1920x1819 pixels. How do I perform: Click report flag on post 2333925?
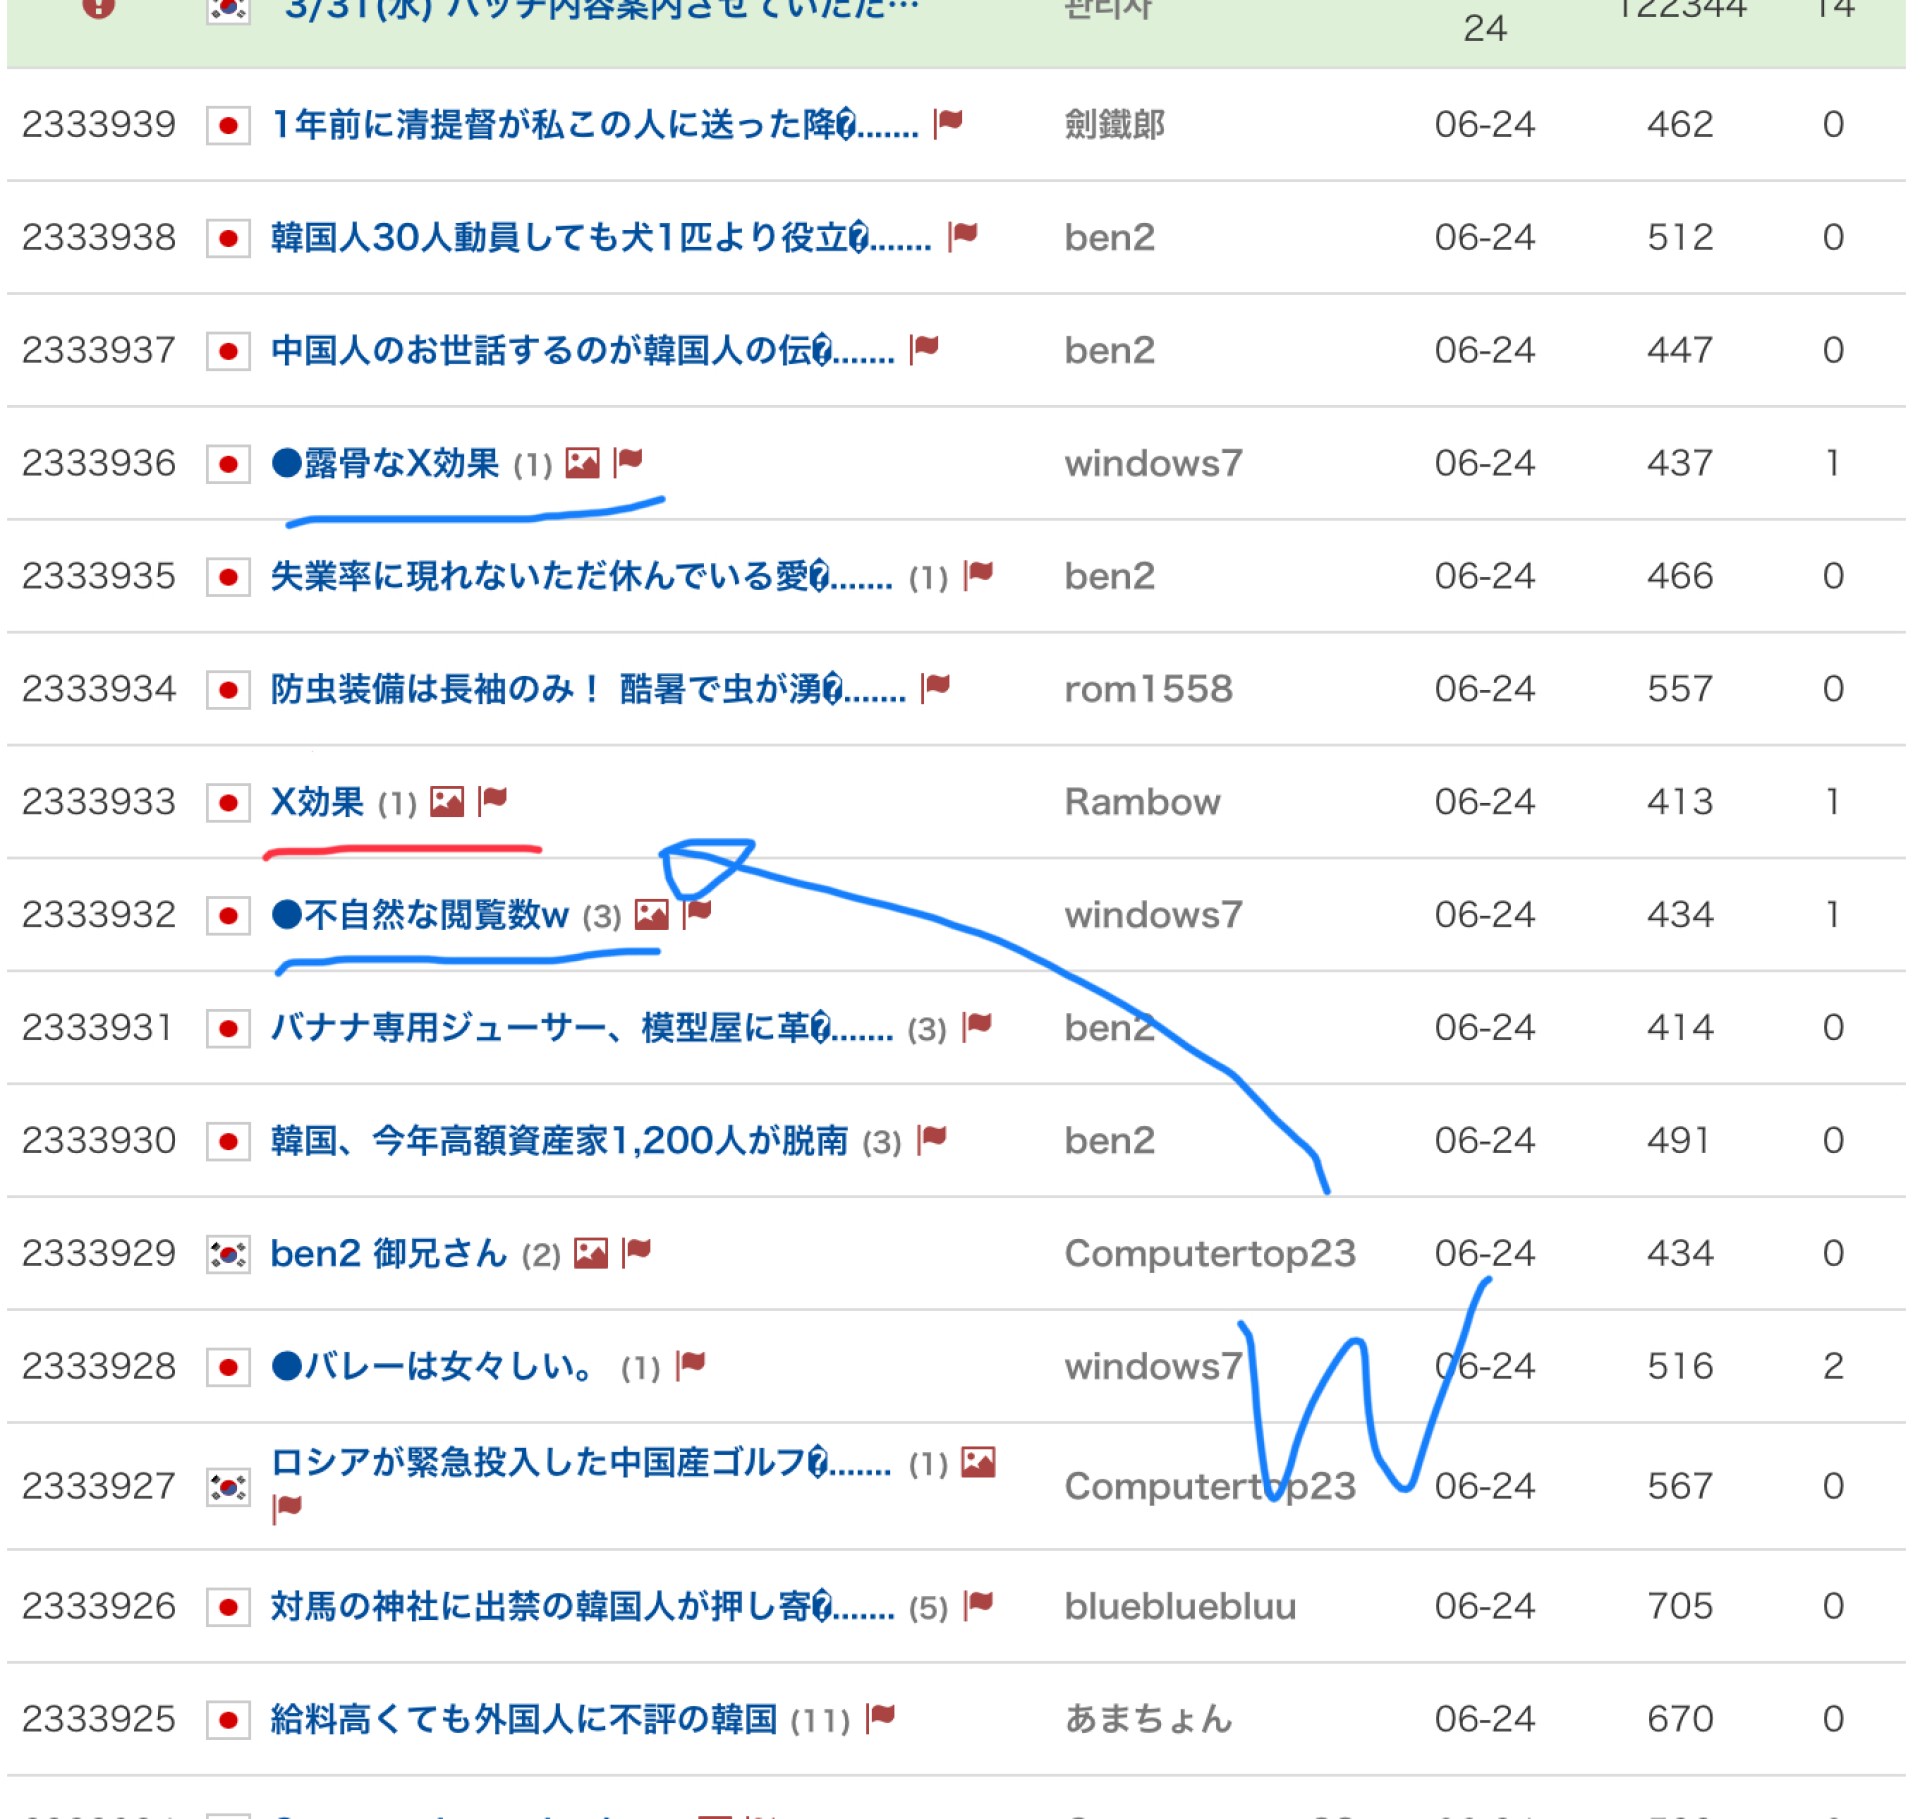point(881,1719)
